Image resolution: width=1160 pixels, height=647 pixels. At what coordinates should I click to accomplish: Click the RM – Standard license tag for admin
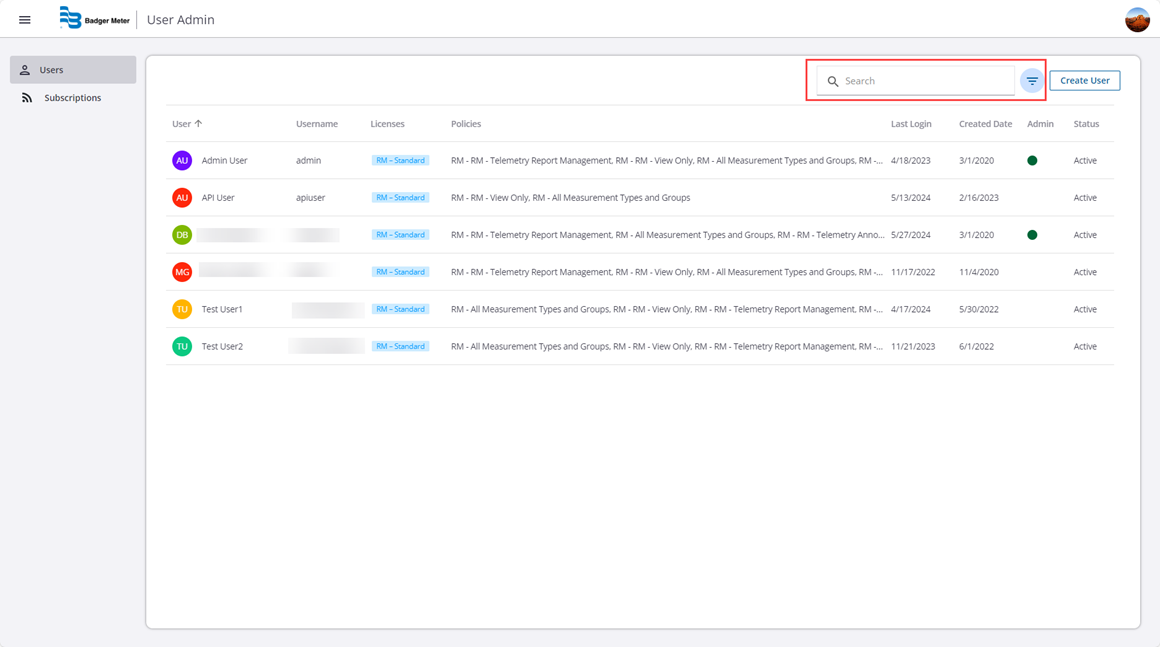pyautogui.click(x=400, y=160)
